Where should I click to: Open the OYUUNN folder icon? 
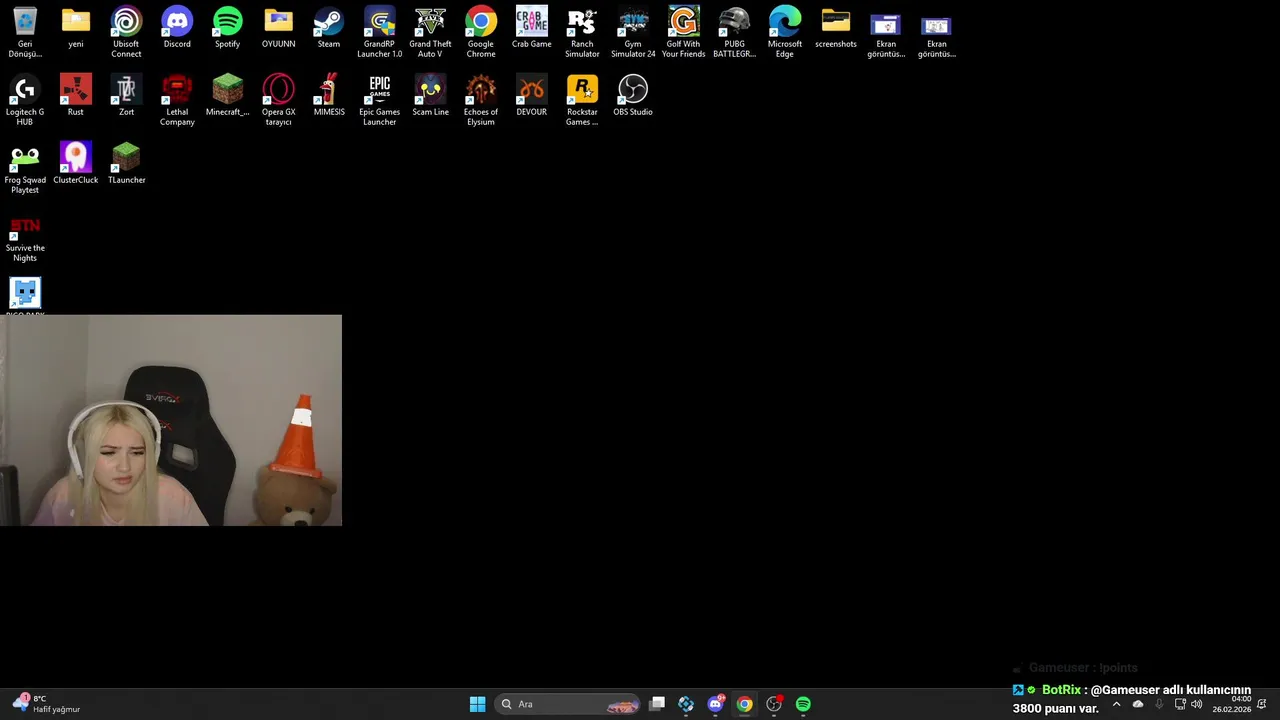click(x=278, y=28)
